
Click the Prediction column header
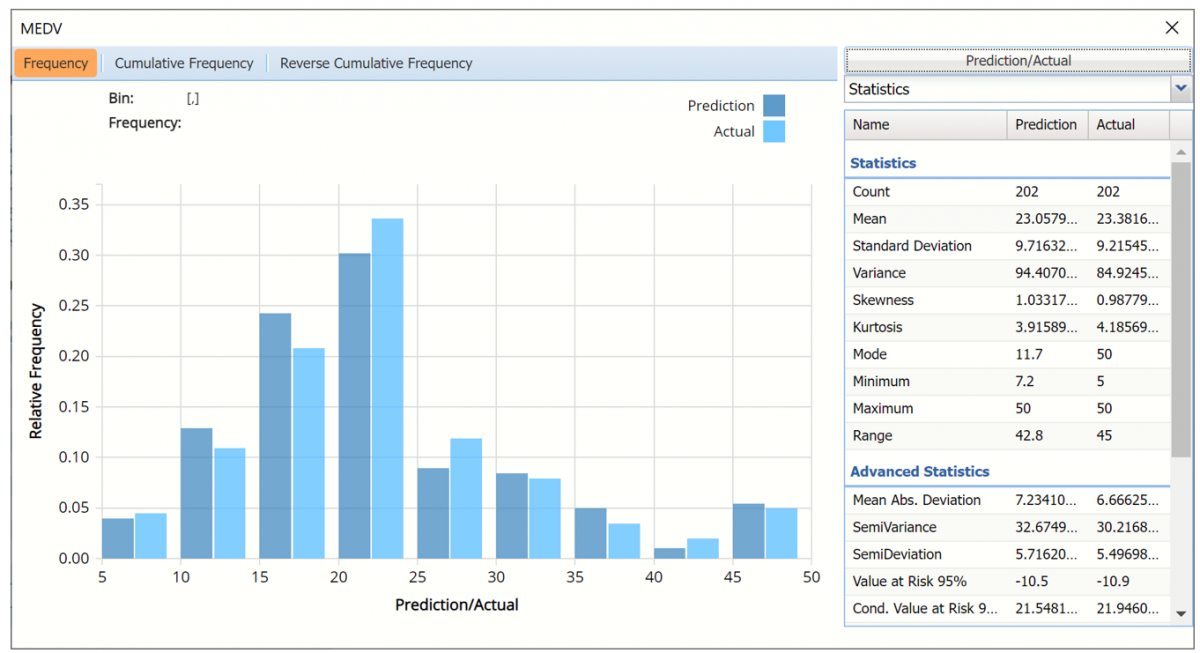pos(1046,125)
